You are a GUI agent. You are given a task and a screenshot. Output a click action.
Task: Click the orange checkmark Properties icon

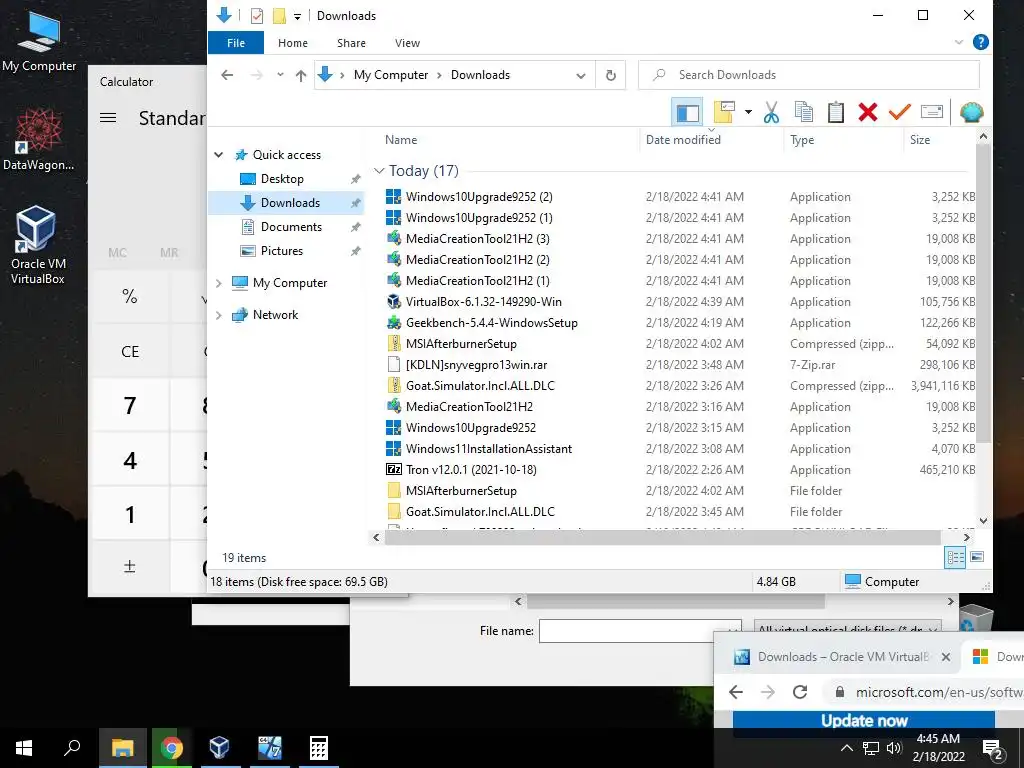click(899, 112)
